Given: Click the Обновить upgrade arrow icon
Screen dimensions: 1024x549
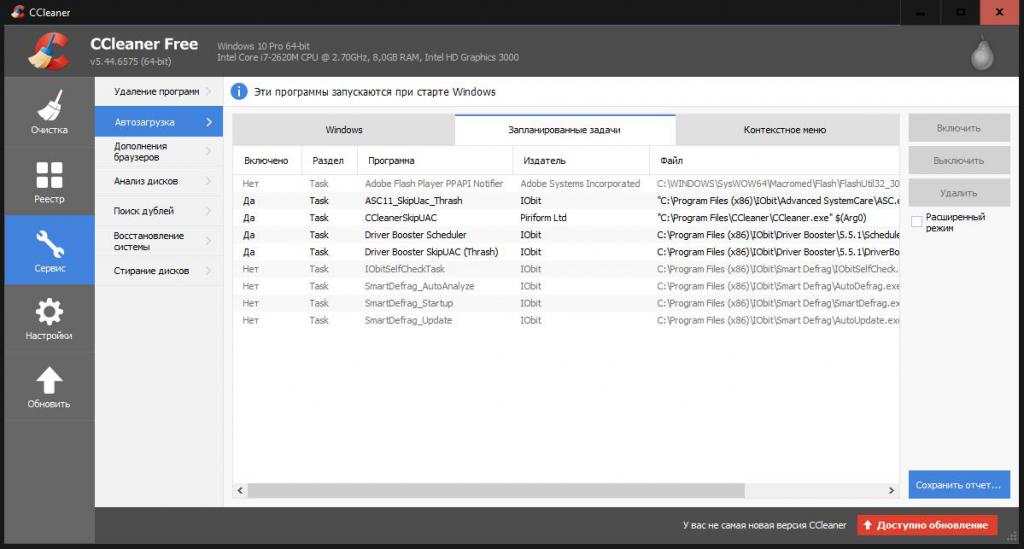Looking at the screenshot, I should (x=49, y=380).
